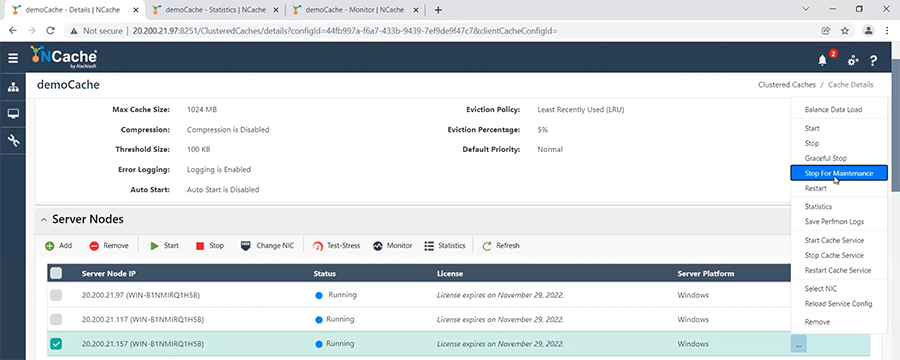Open the help question mark
The width and height of the screenshot is (900, 360).
click(874, 60)
